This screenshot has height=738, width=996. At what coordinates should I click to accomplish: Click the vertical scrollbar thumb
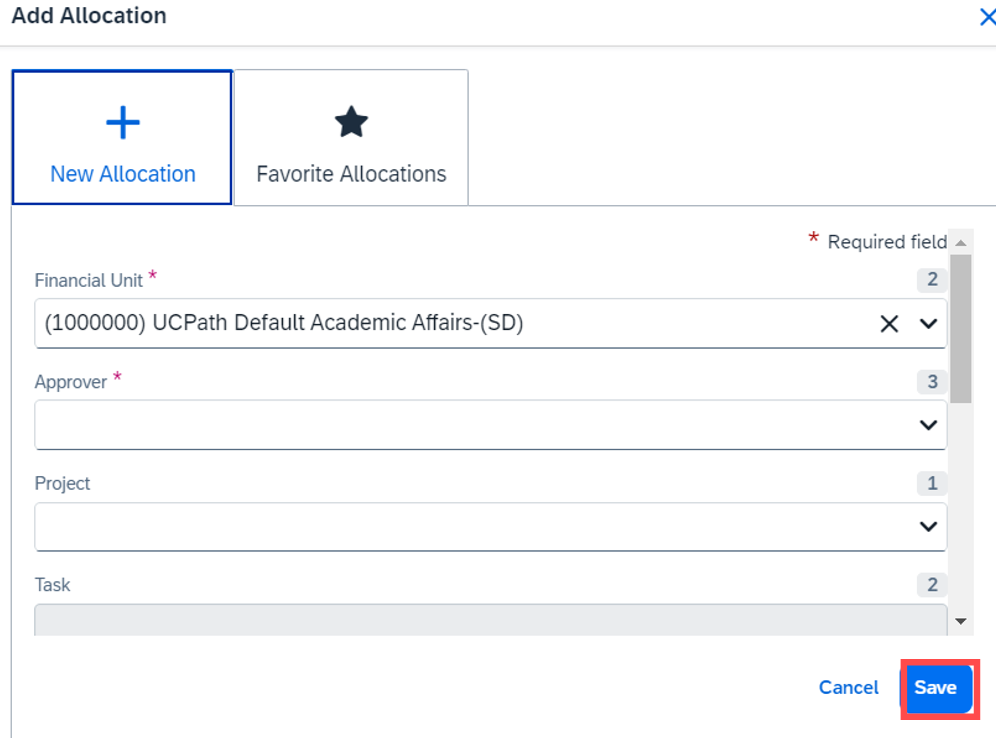click(961, 328)
